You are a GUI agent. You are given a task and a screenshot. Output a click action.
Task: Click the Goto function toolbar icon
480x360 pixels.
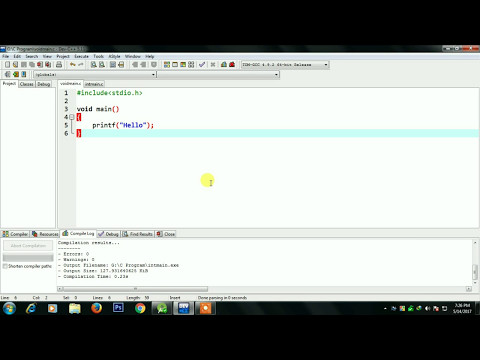(x=113, y=65)
